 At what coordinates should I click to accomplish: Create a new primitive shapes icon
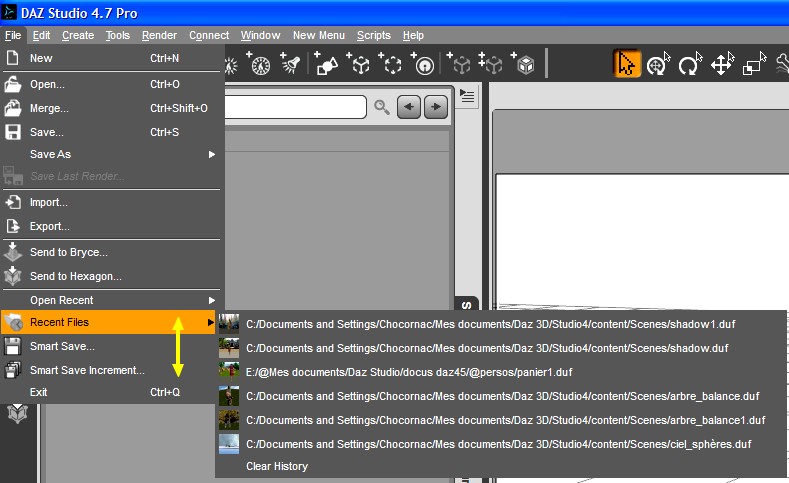pyautogui.click(x=326, y=63)
